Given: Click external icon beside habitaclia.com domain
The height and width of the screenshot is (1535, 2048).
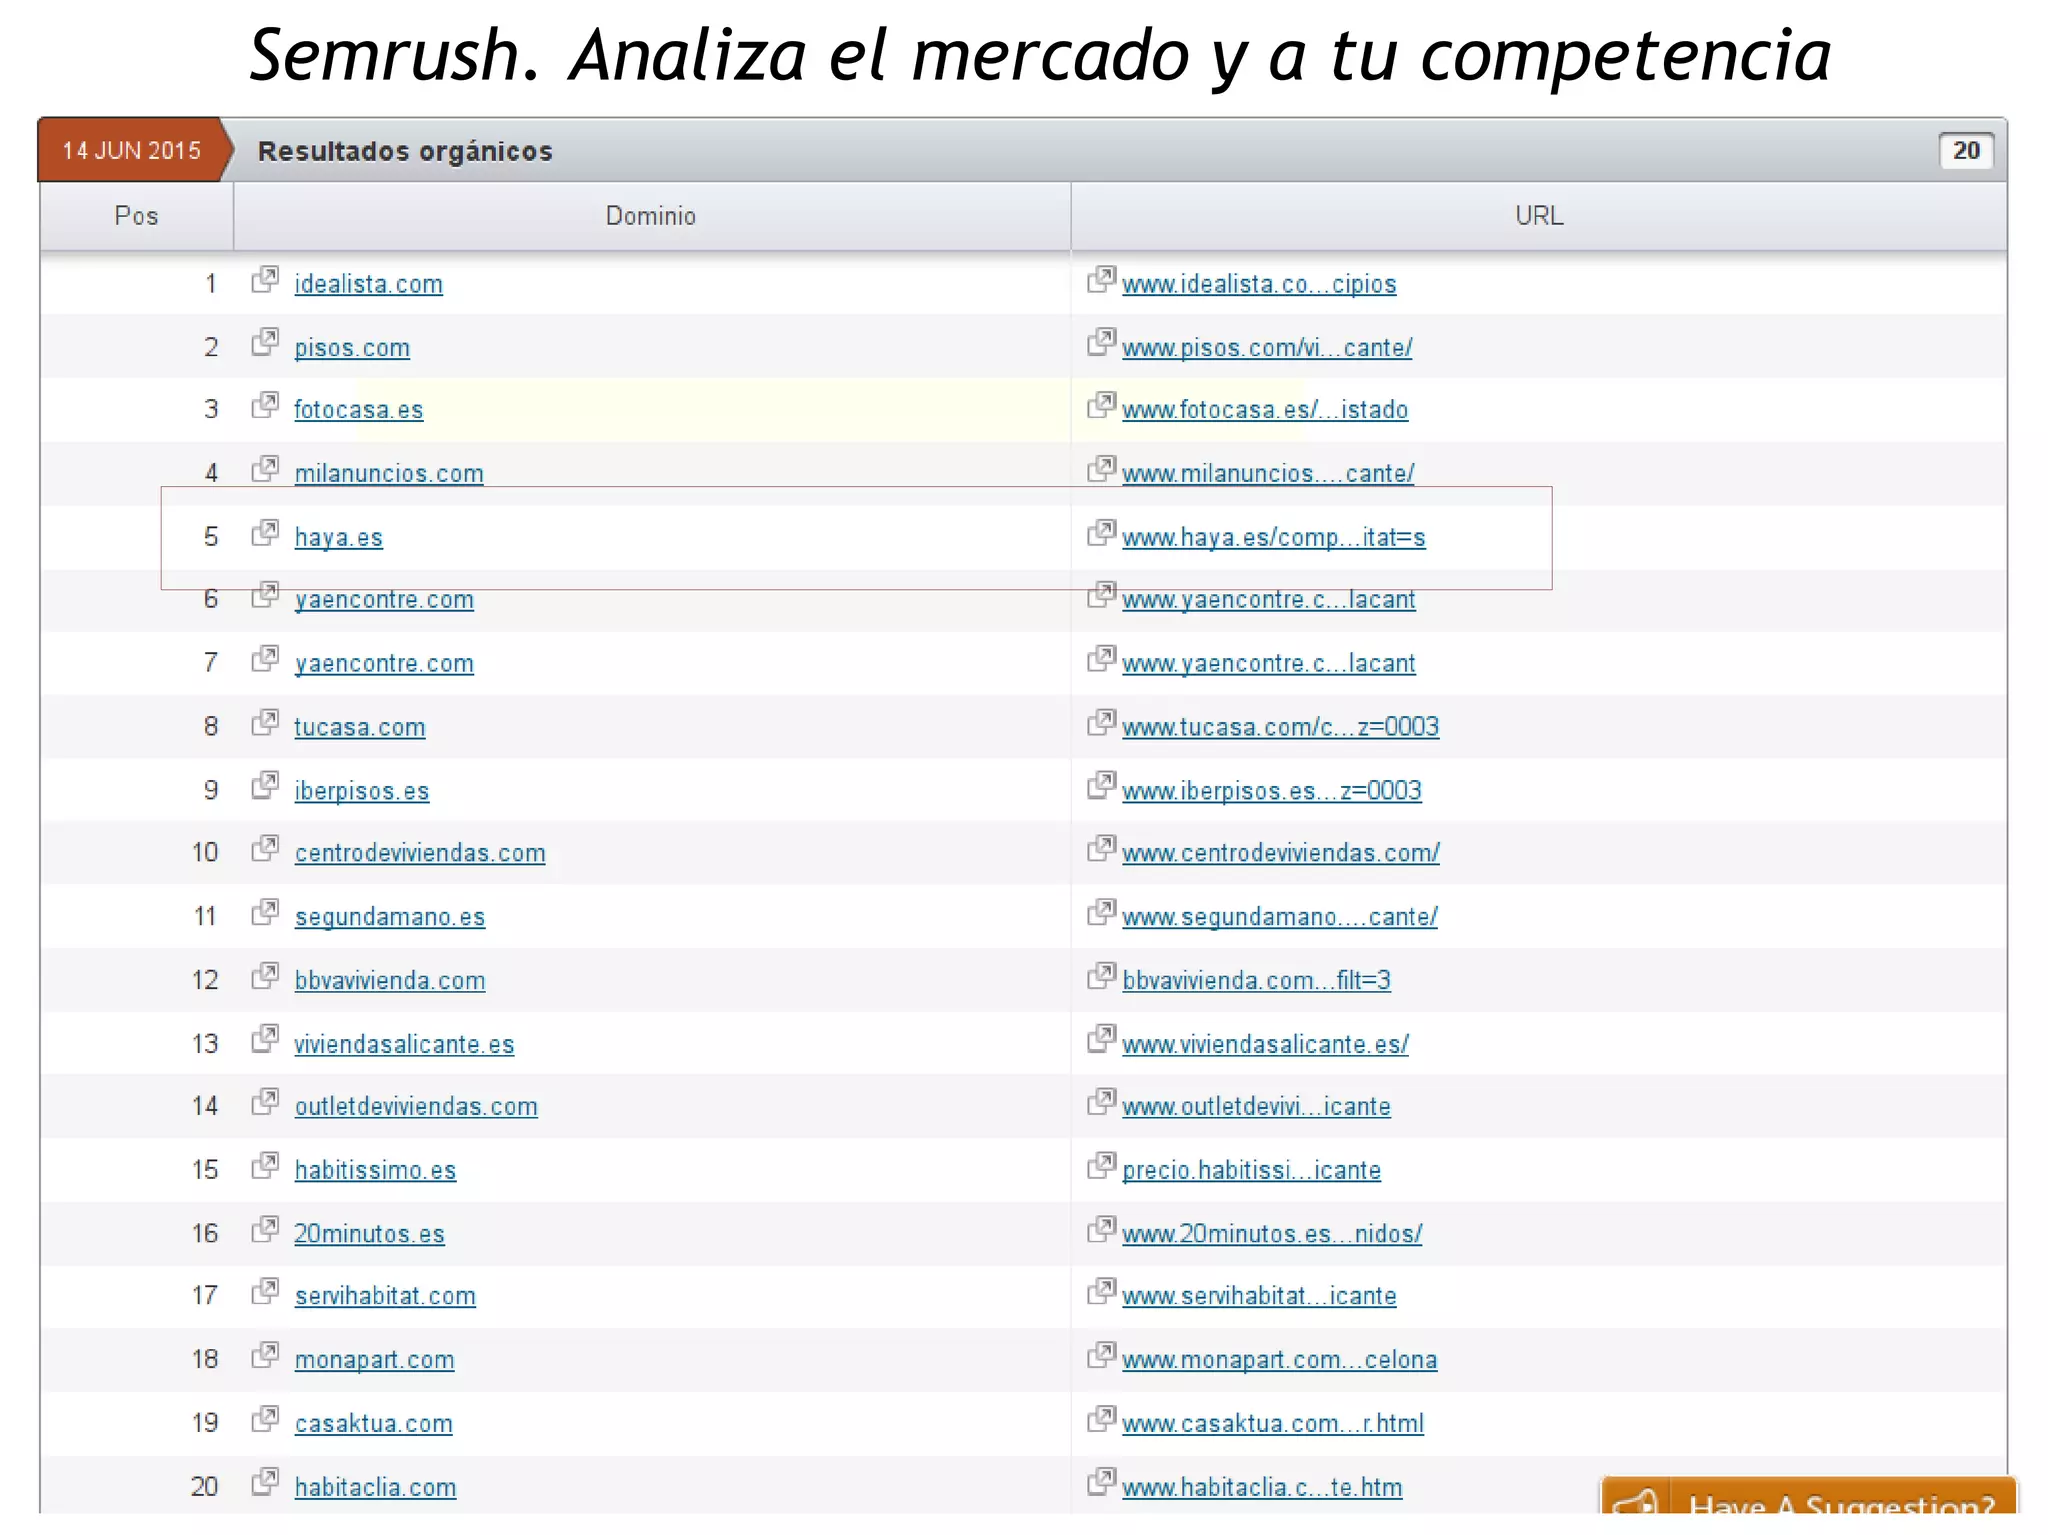Looking at the screenshot, I should coord(265,1482).
